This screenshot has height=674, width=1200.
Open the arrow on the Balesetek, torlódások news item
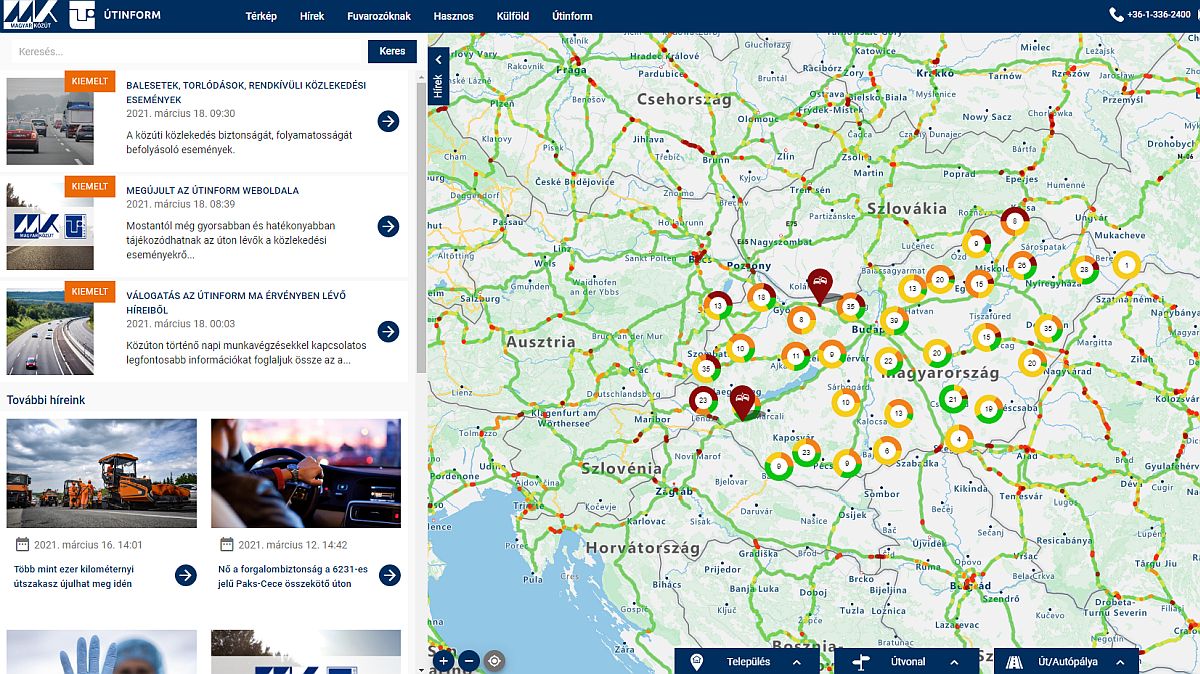coord(387,121)
